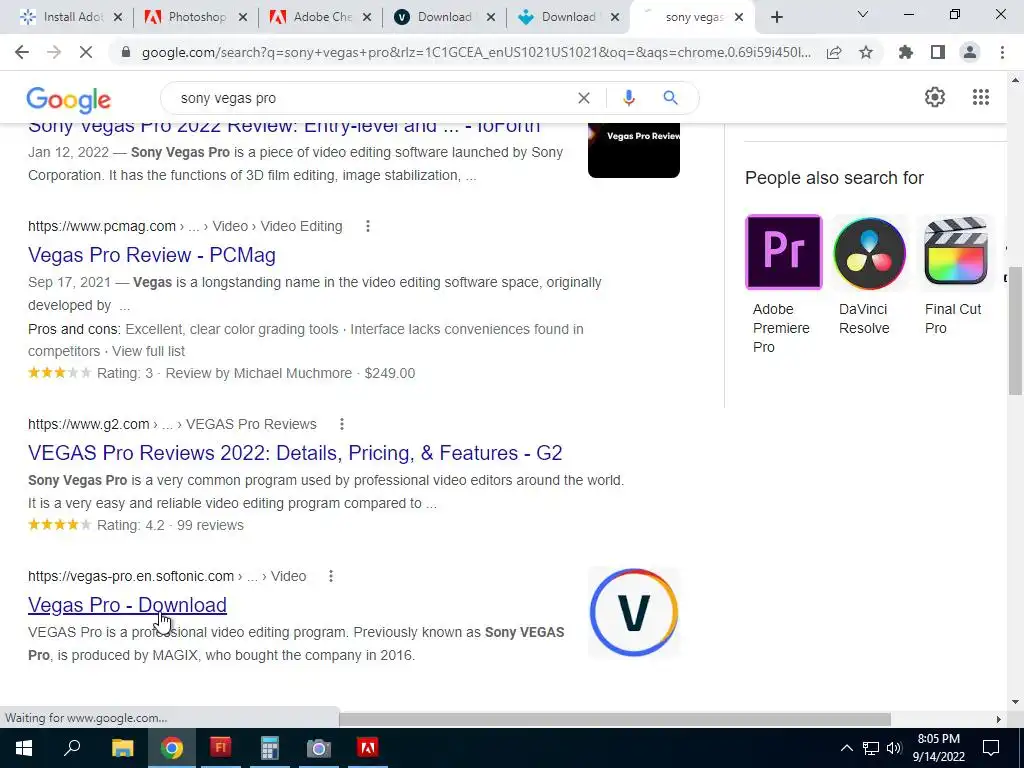Open the Chrome taskbar icon
Screen dimensions: 1024x768
172,748
